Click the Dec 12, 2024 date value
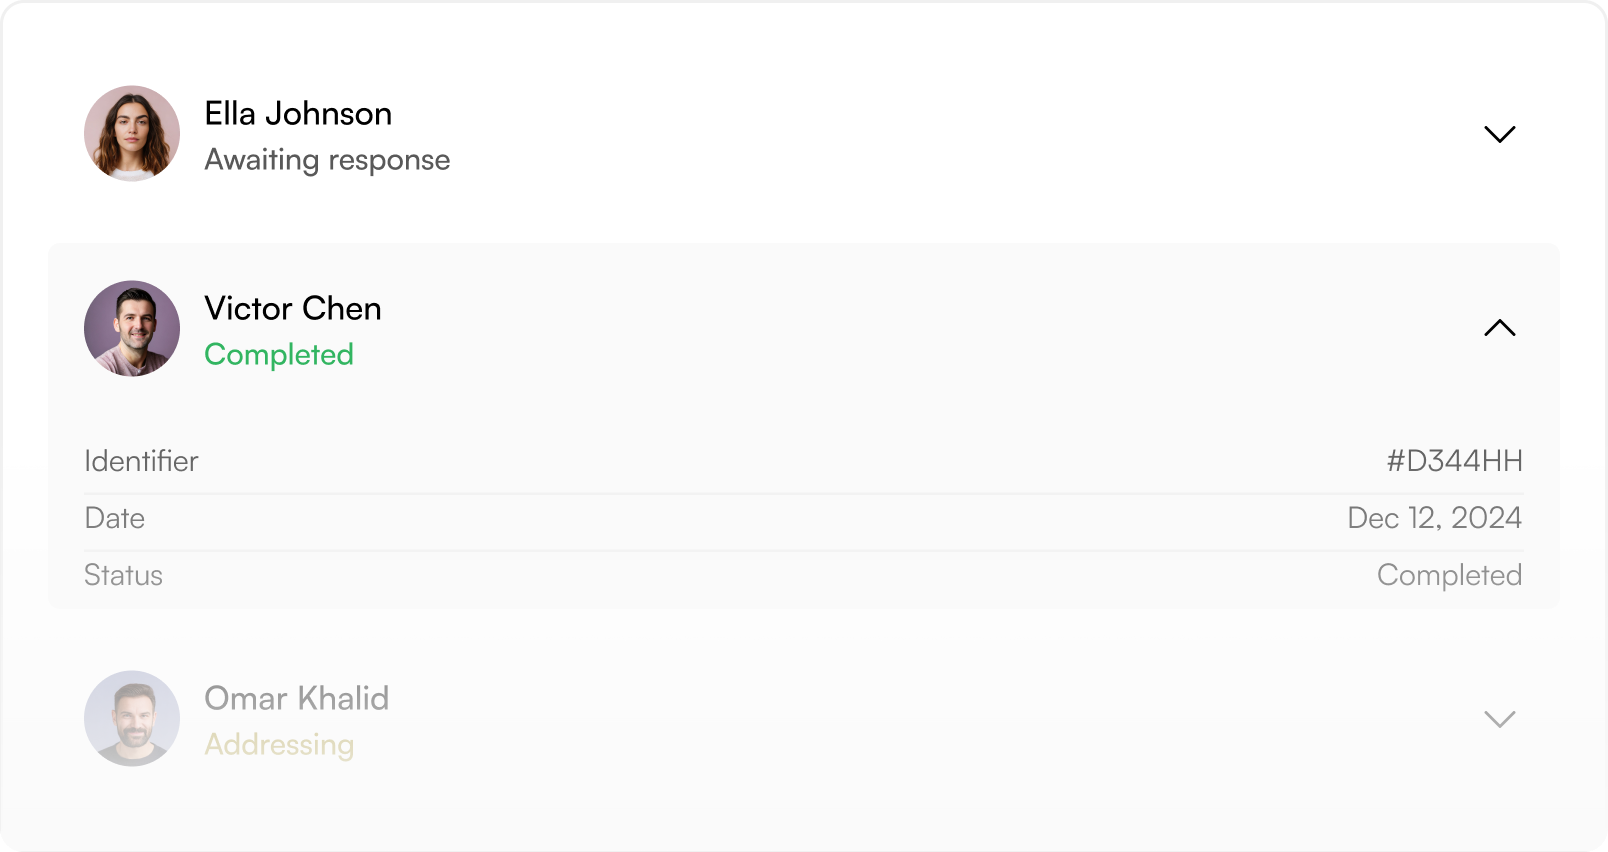The width and height of the screenshot is (1608, 852). tap(1434, 518)
